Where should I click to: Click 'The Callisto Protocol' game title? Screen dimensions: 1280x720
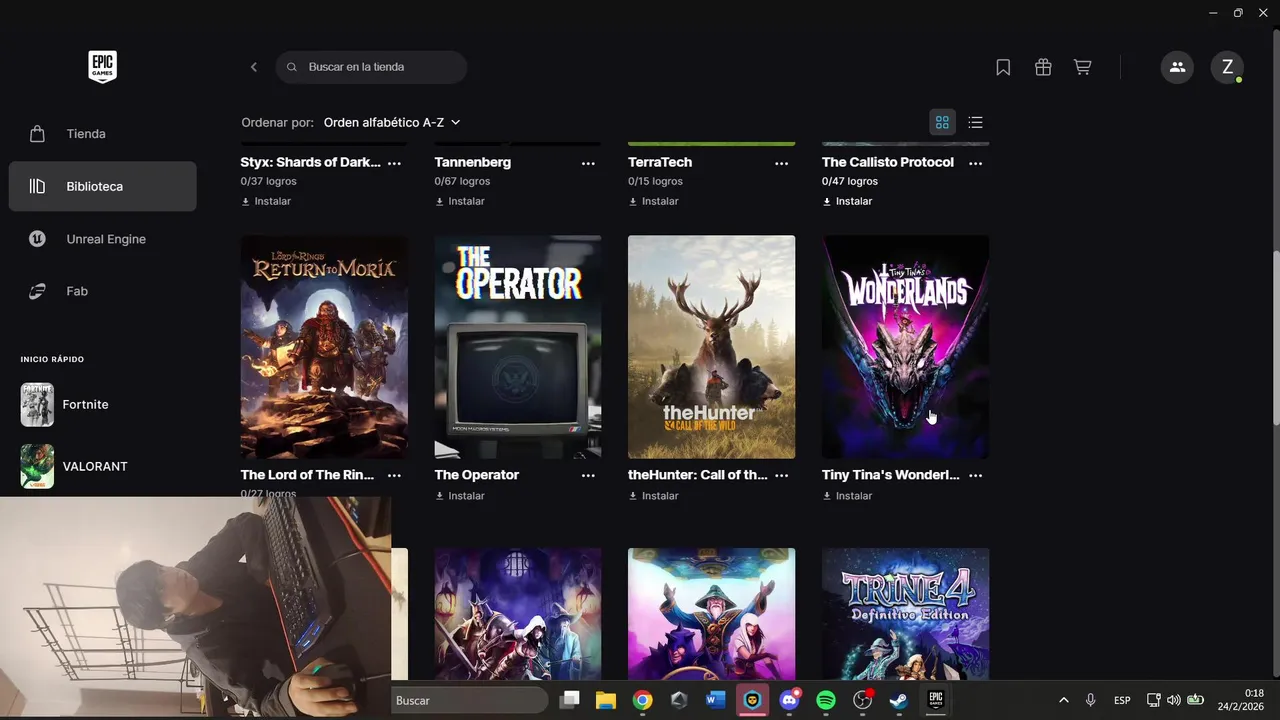click(x=888, y=162)
